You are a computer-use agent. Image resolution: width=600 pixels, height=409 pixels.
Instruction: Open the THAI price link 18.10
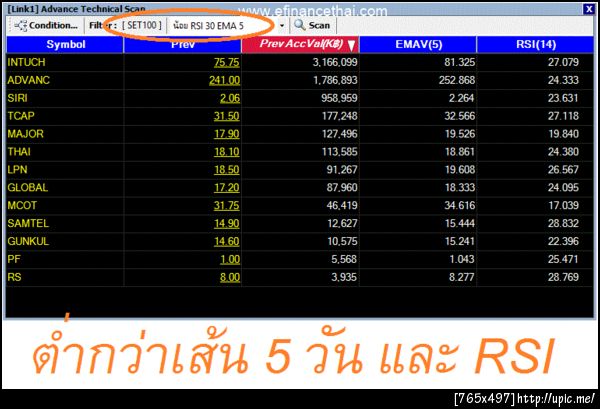point(227,152)
